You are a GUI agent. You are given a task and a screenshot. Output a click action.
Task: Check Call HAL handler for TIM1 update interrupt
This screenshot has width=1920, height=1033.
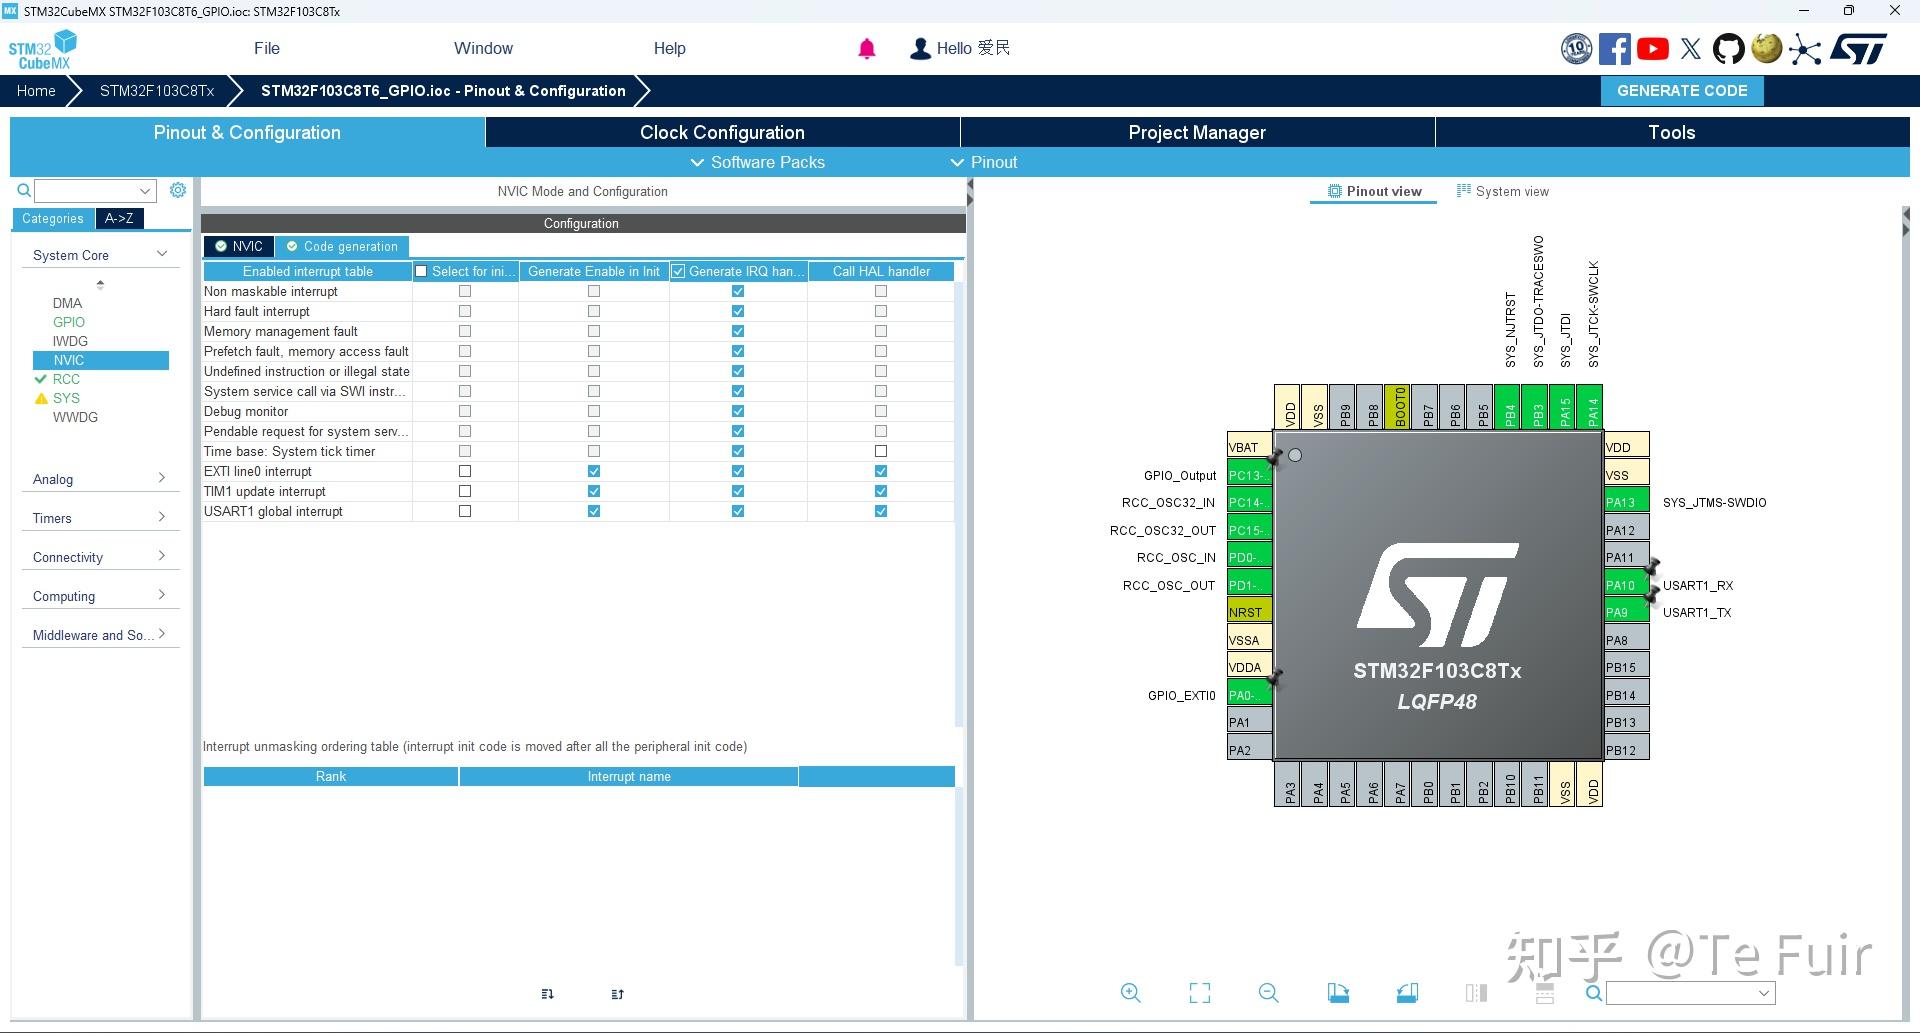(881, 491)
